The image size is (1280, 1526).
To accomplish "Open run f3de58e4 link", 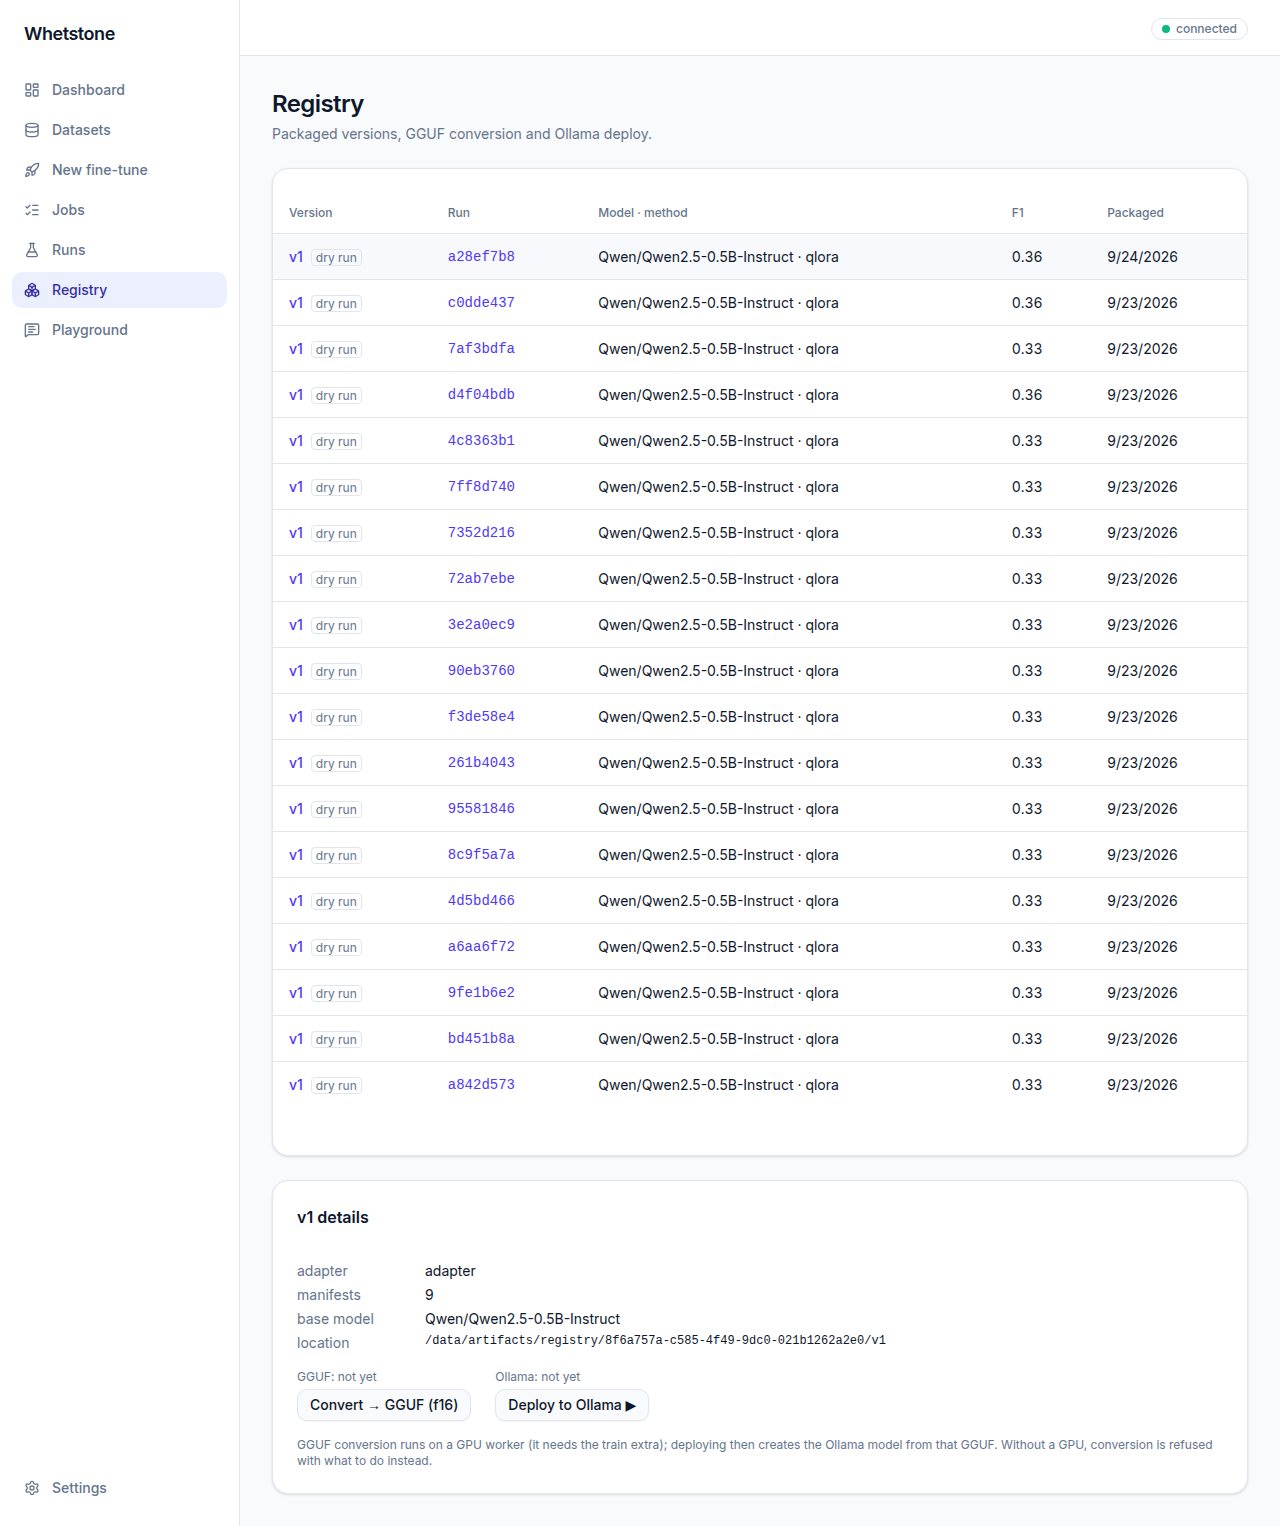I will coord(481,717).
